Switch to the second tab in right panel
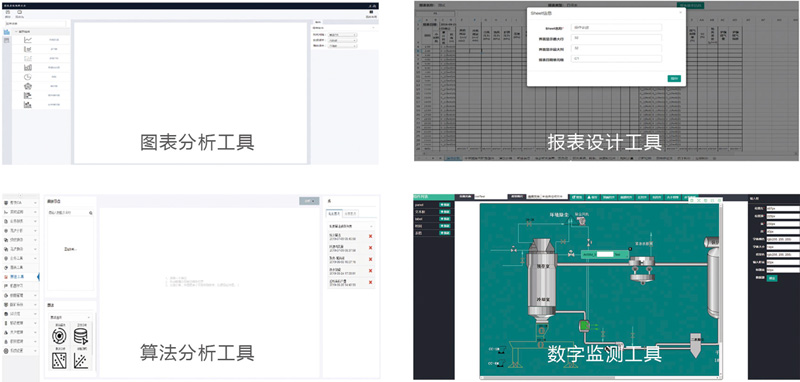The height and width of the screenshot is (382, 800). pos(350,214)
